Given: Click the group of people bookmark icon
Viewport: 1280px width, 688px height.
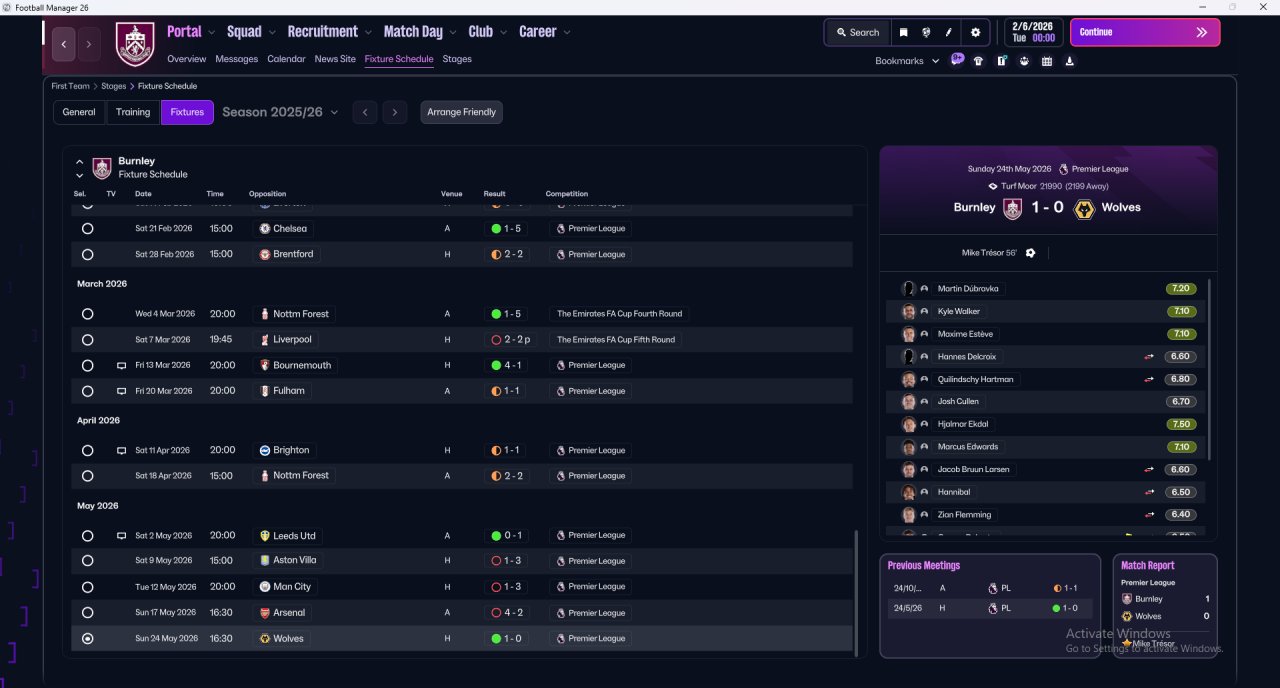Looking at the screenshot, I should 1024,61.
